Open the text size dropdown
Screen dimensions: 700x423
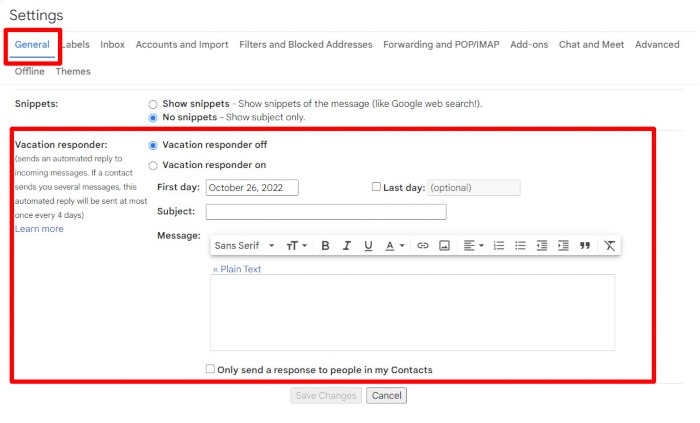pos(296,245)
